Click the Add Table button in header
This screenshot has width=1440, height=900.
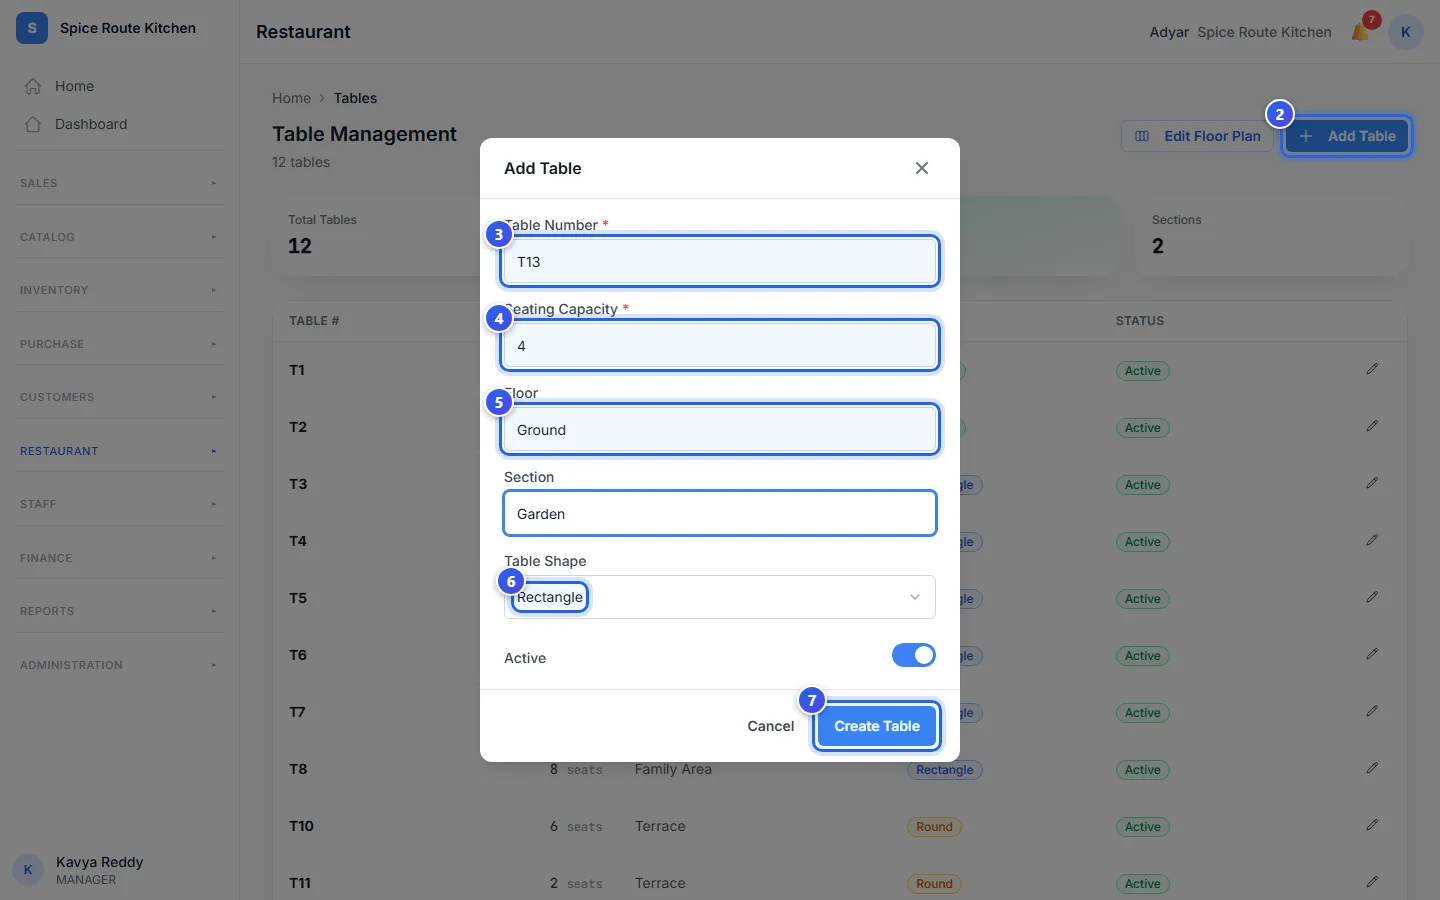pos(1347,136)
